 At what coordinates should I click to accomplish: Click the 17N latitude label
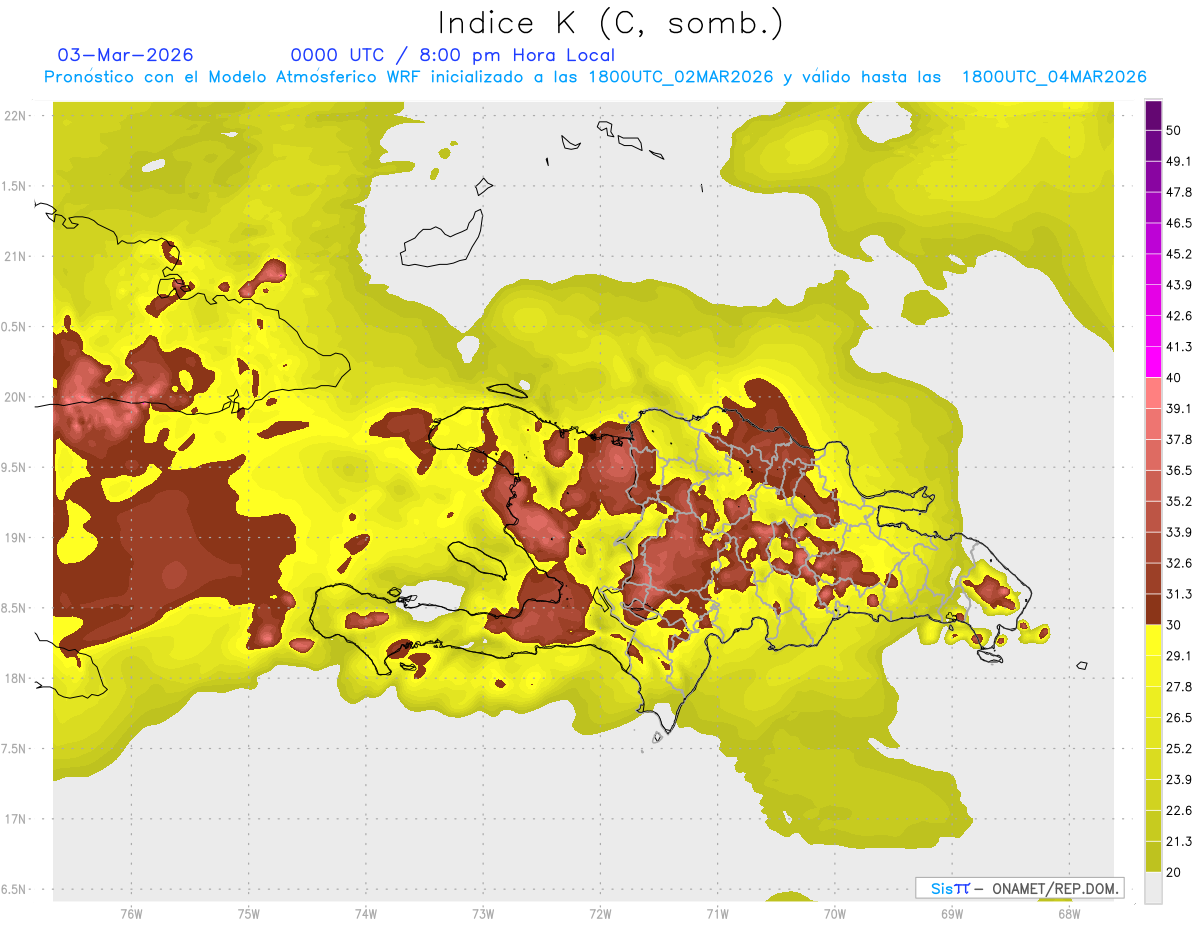tap(17, 819)
